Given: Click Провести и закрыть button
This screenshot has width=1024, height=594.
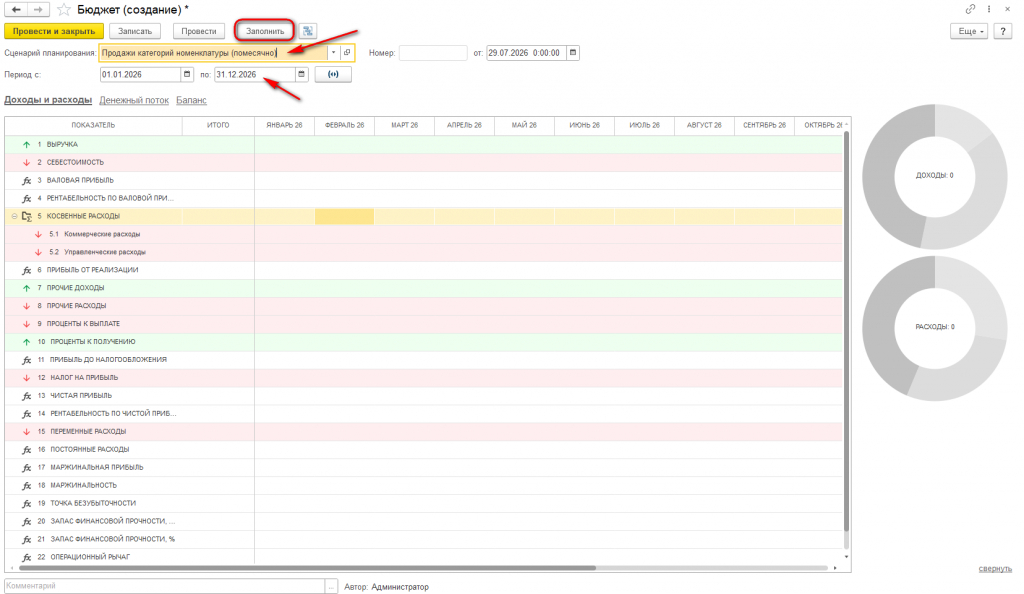Looking at the screenshot, I should [x=54, y=31].
